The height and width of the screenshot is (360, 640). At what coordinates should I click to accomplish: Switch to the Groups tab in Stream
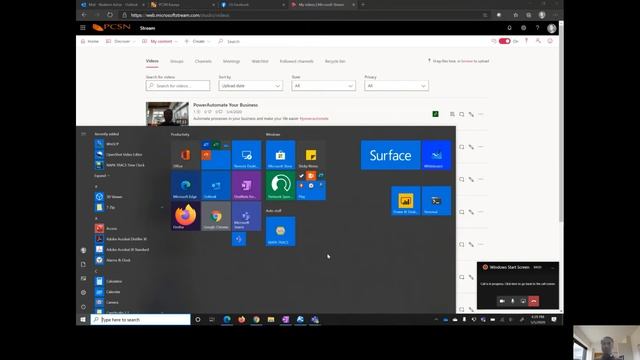pos(177,61)
